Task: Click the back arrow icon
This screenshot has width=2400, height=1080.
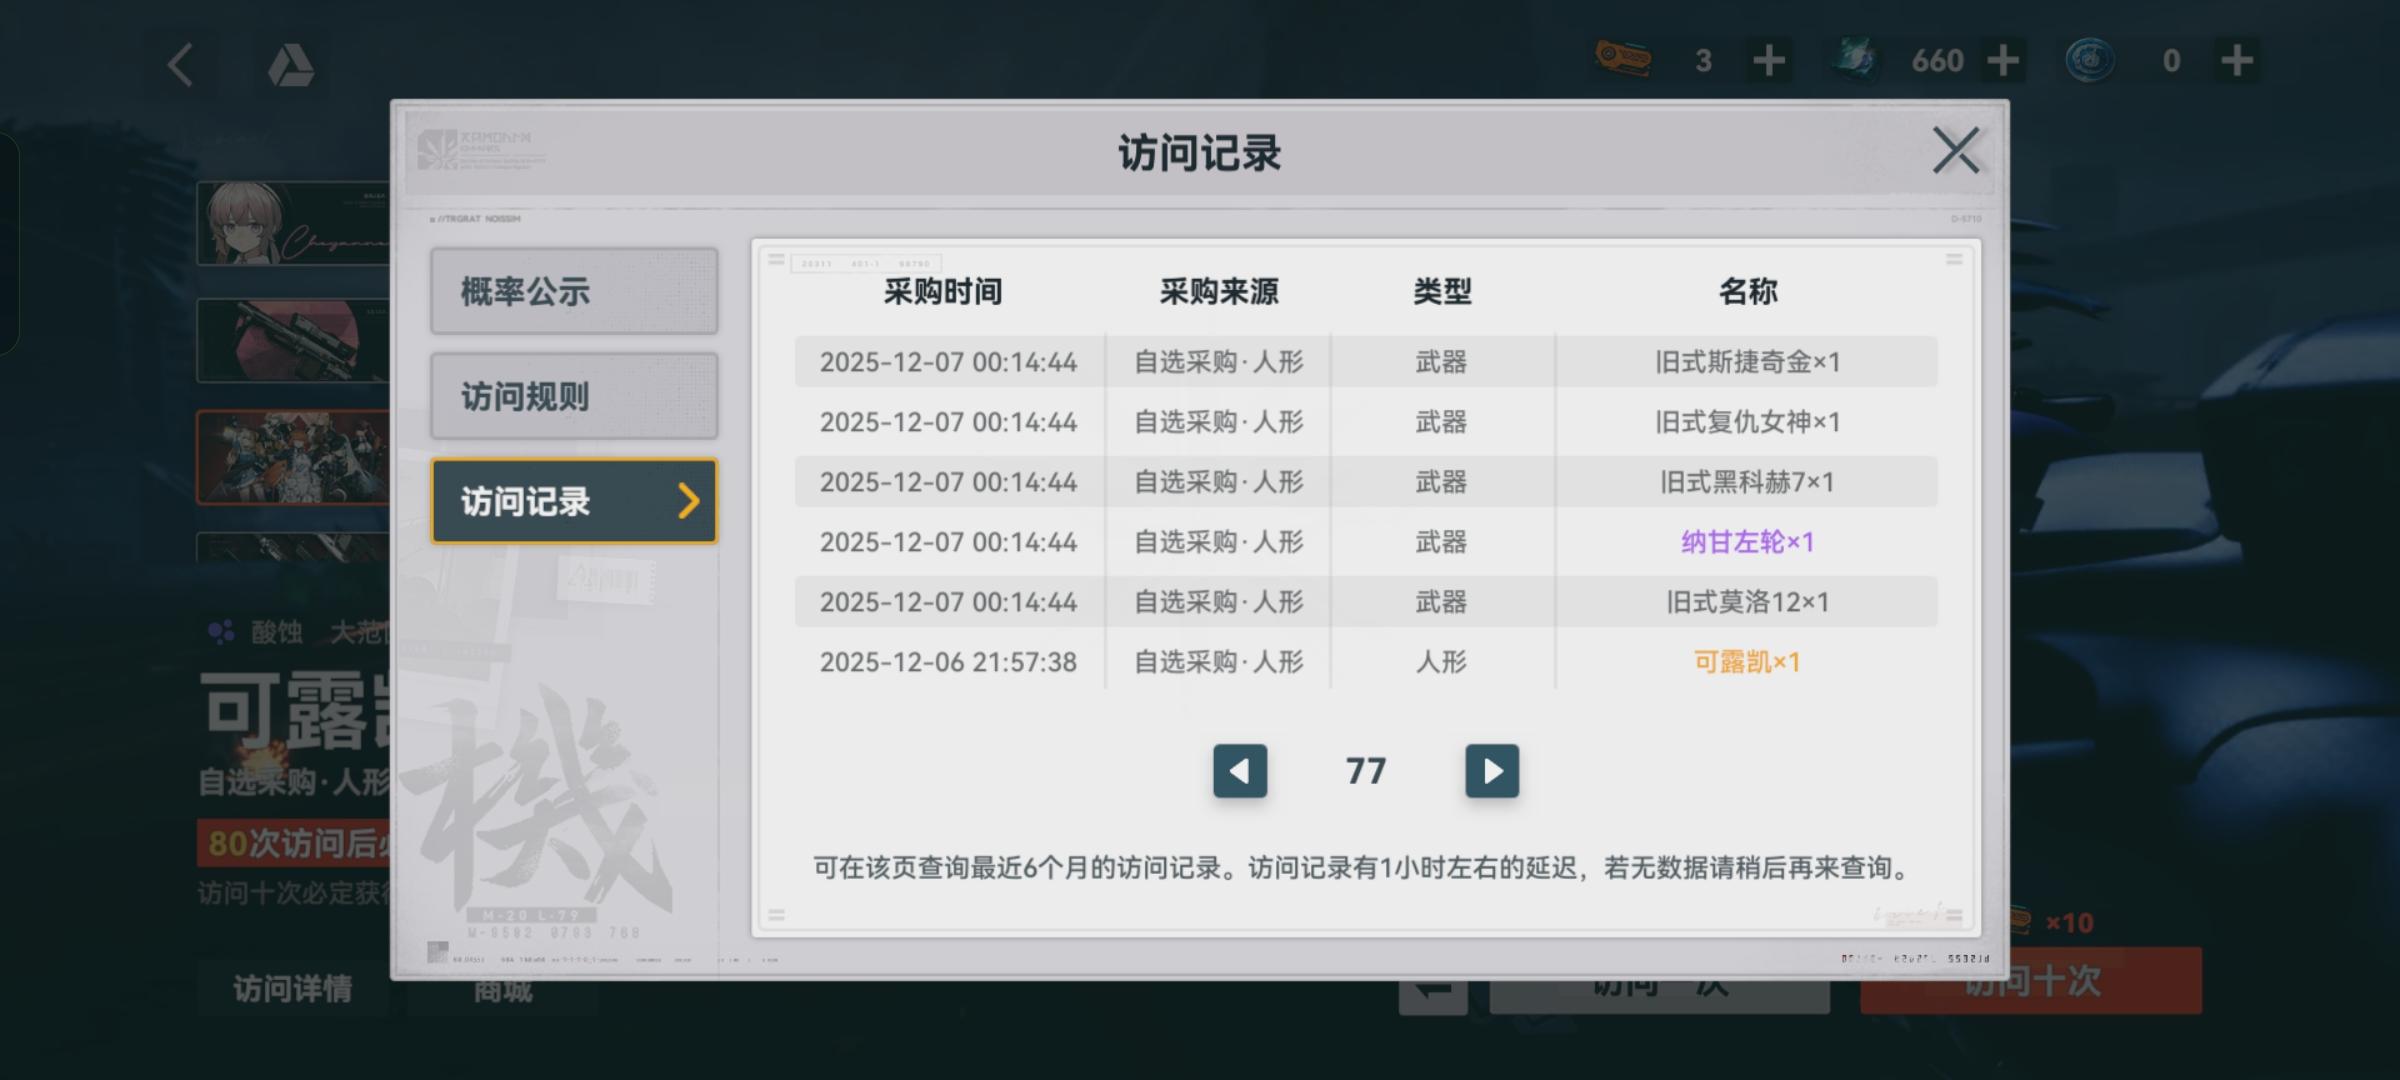Action: tap(181, 65)
